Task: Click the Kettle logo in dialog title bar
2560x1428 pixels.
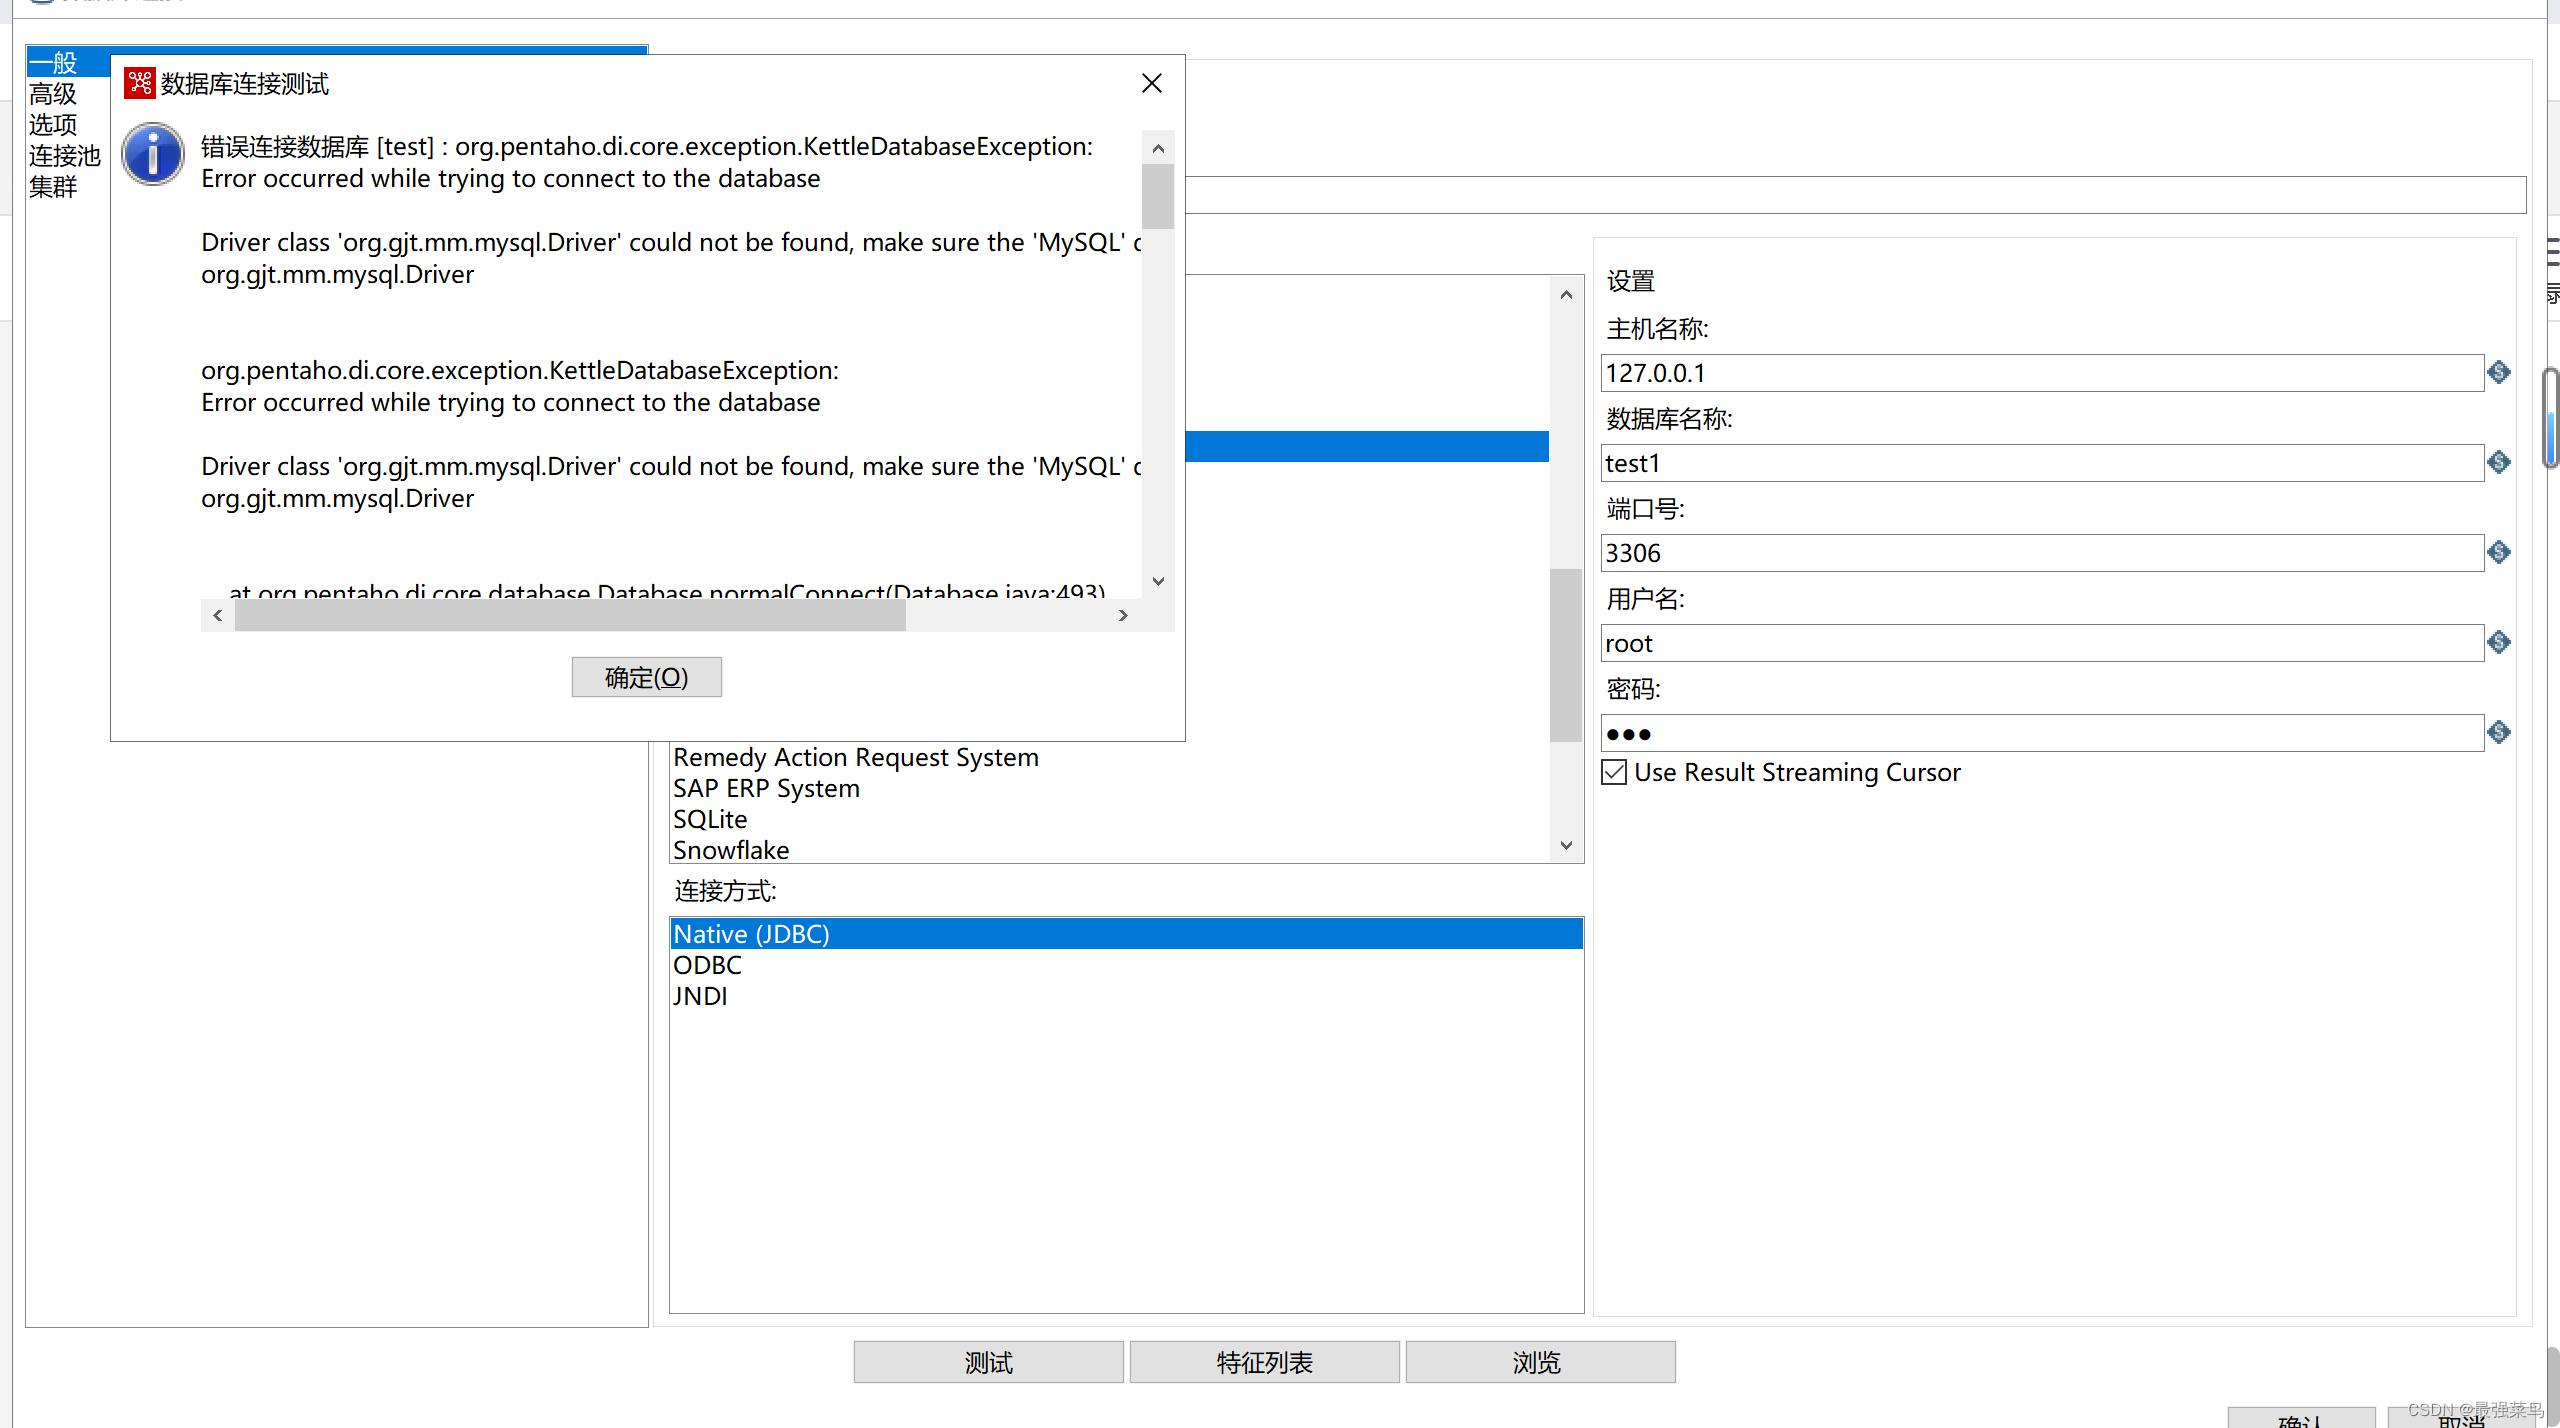Action: 139,83
